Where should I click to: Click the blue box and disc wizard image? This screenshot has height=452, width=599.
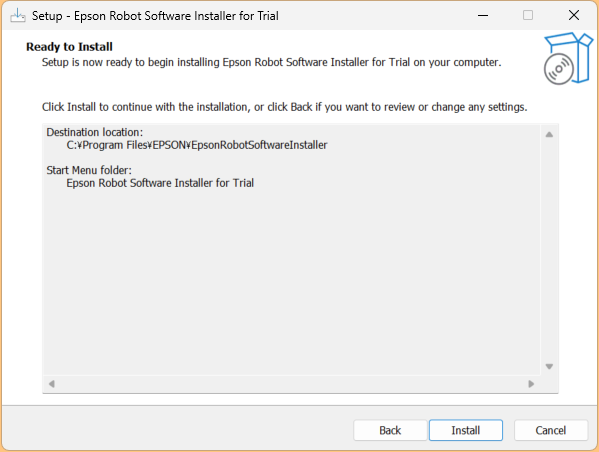pos(568,58)
